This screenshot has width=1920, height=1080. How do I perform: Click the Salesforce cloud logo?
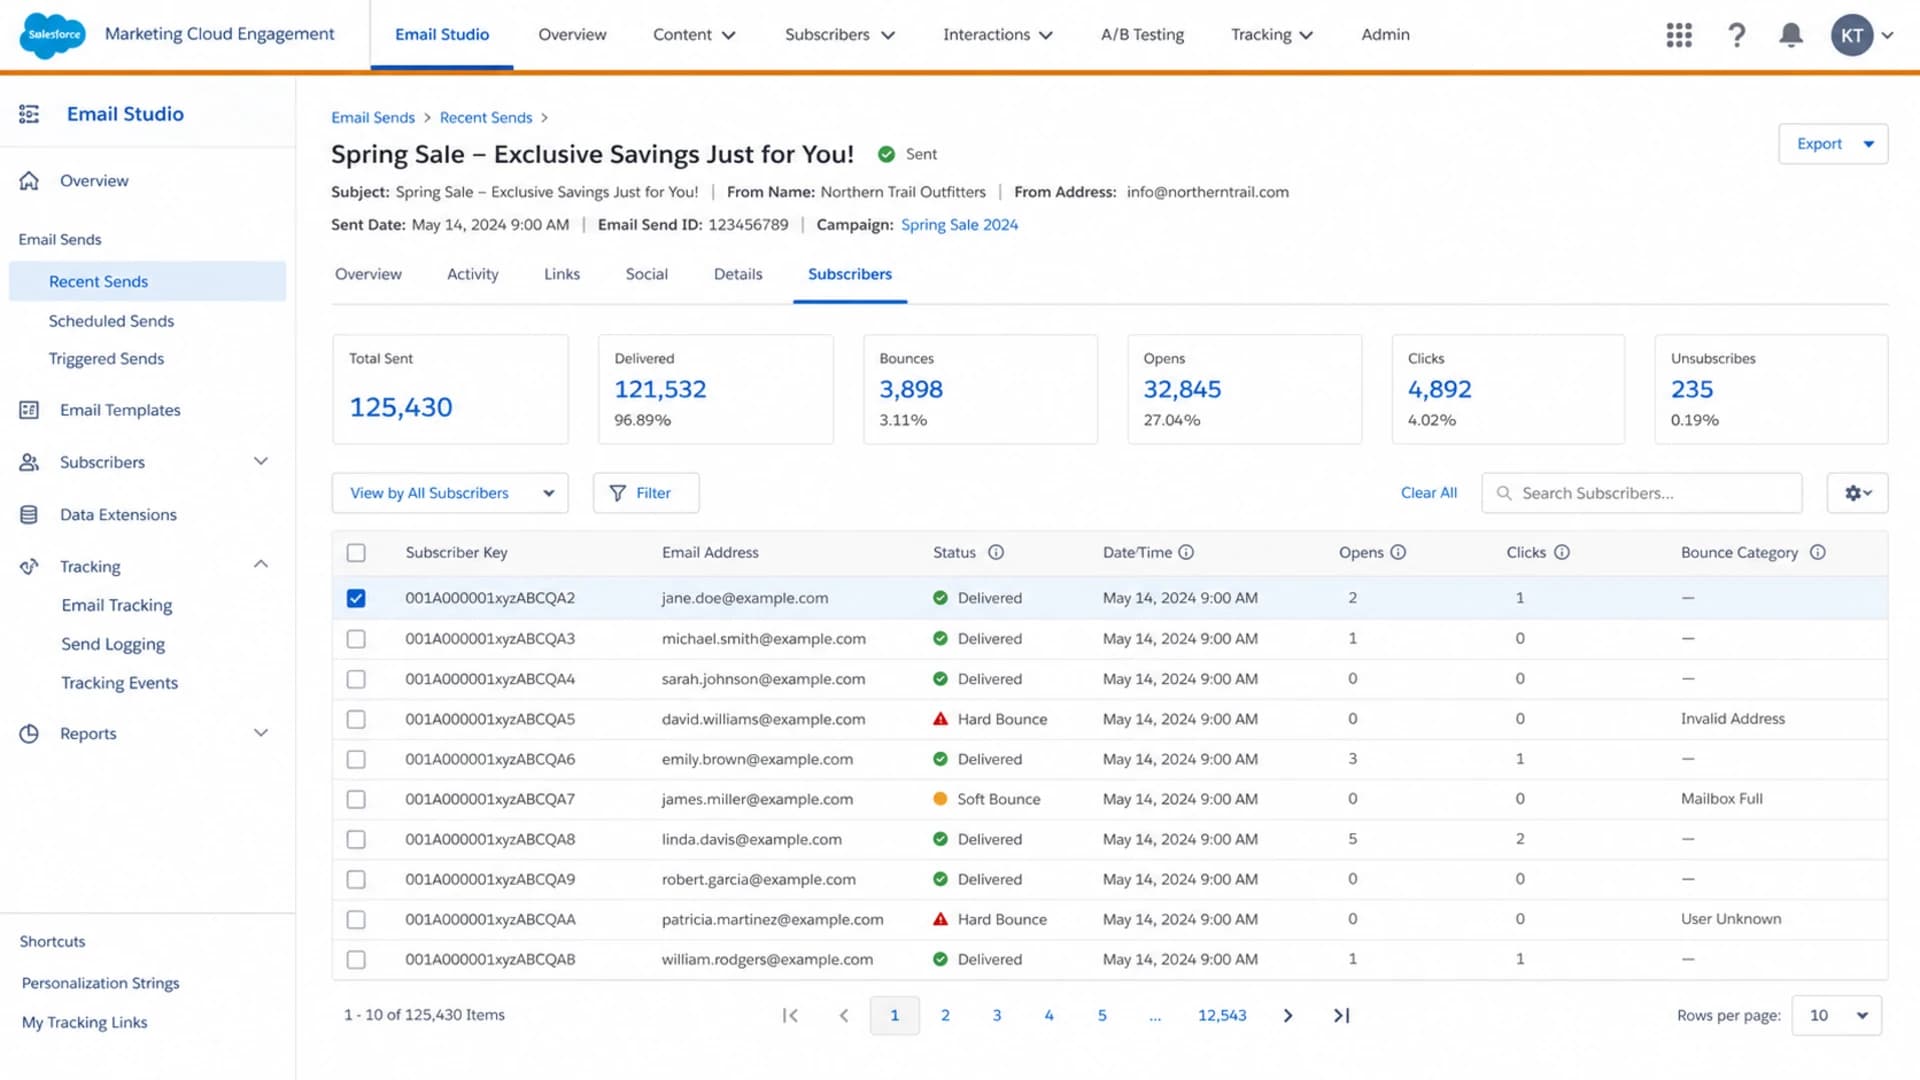(x=53, y=35)
